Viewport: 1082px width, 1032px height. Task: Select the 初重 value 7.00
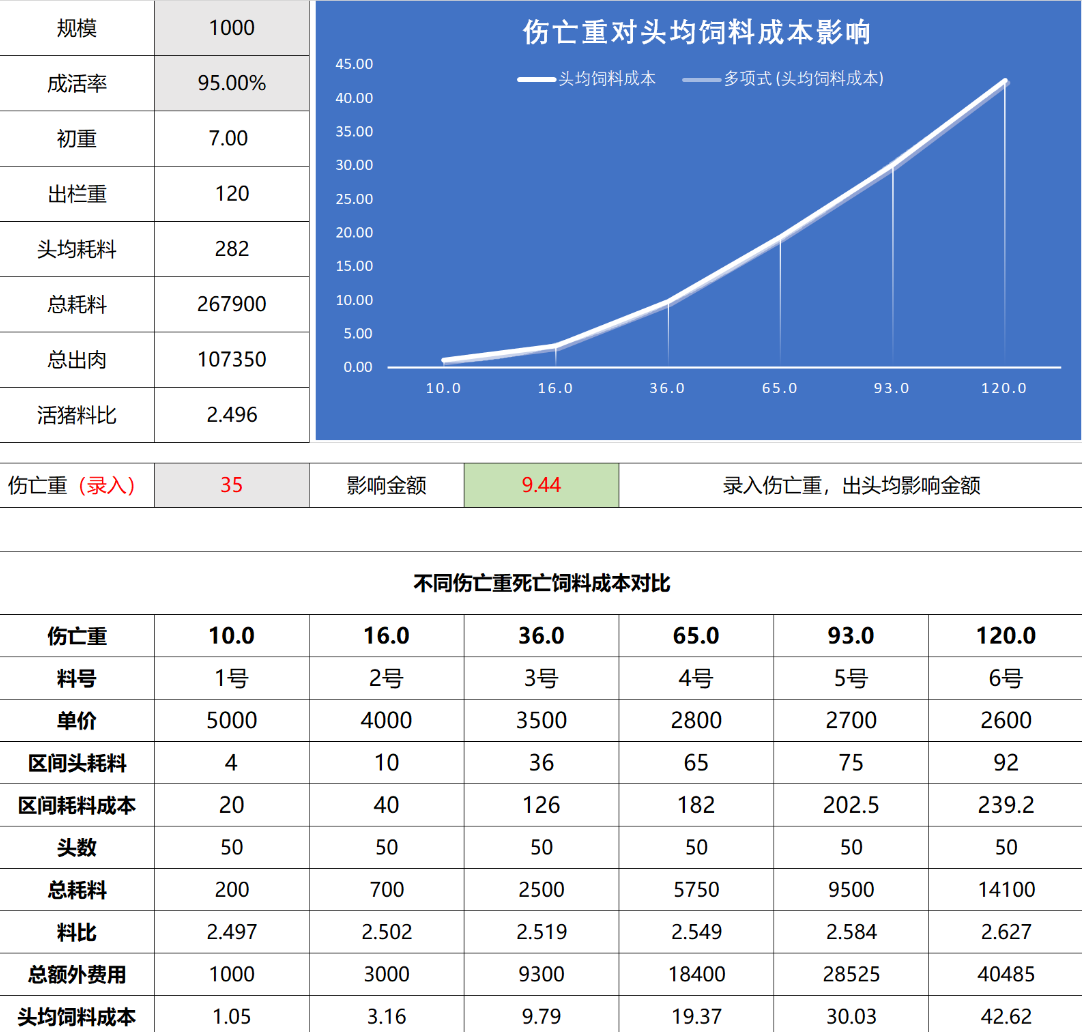[x=232, y=138]
